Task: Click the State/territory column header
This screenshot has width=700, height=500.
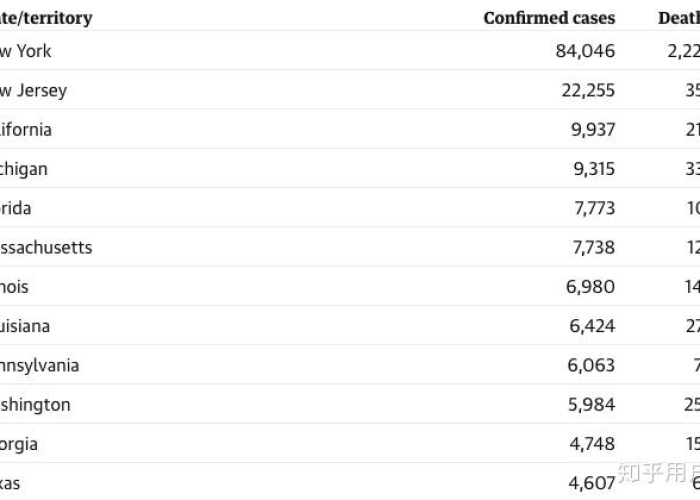Action: (x=46, y=18)
